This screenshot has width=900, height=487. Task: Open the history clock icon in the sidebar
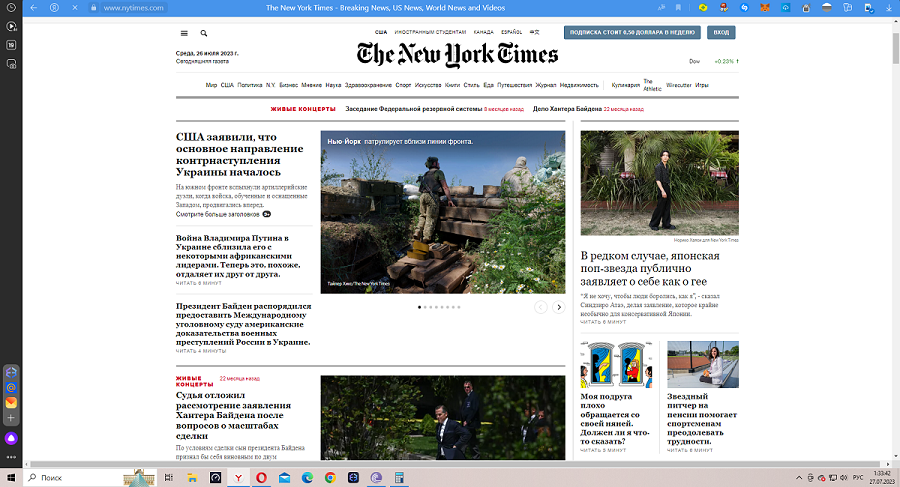(x=11, y=7)
